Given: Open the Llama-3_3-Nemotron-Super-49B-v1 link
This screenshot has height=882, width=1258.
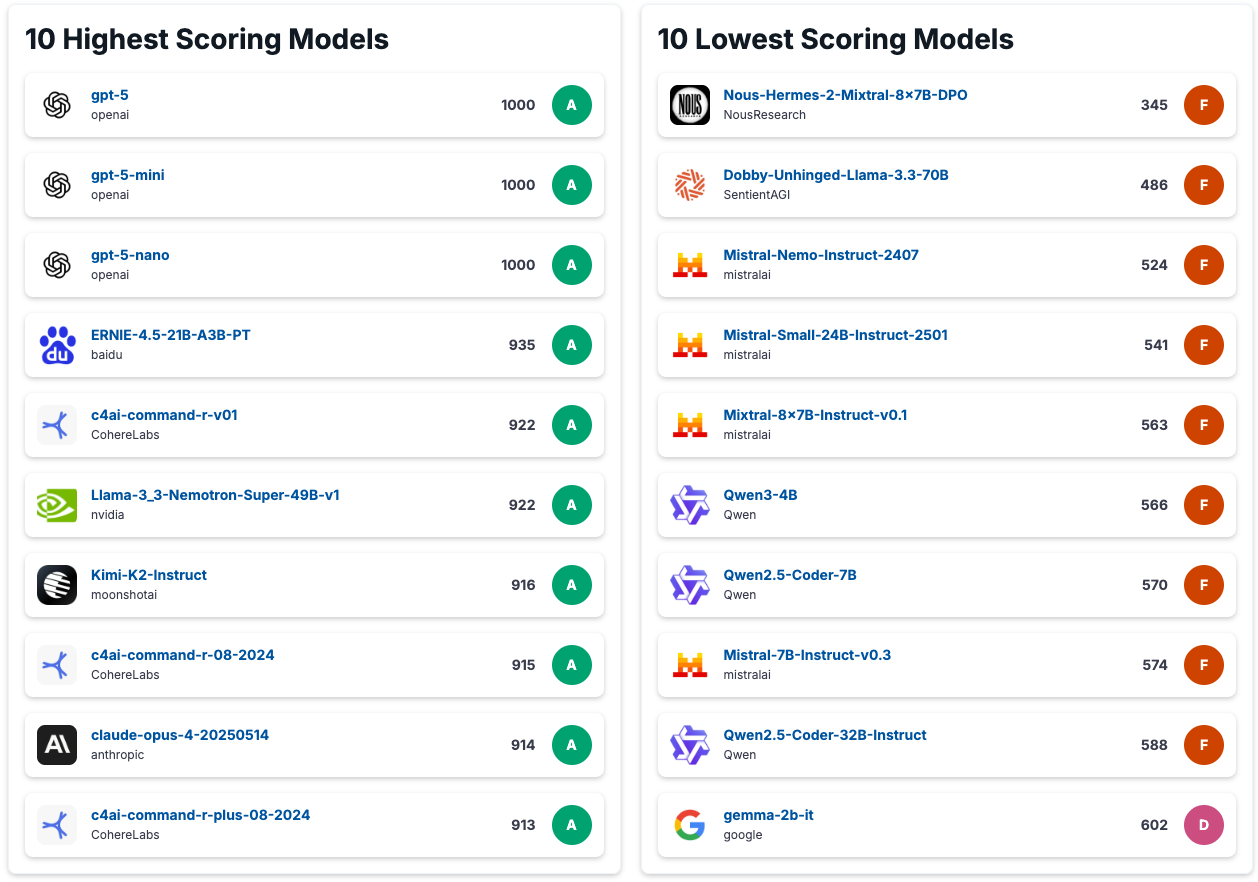Looking at the screenshot, I should pyautogui.click(x=215, y=495).
